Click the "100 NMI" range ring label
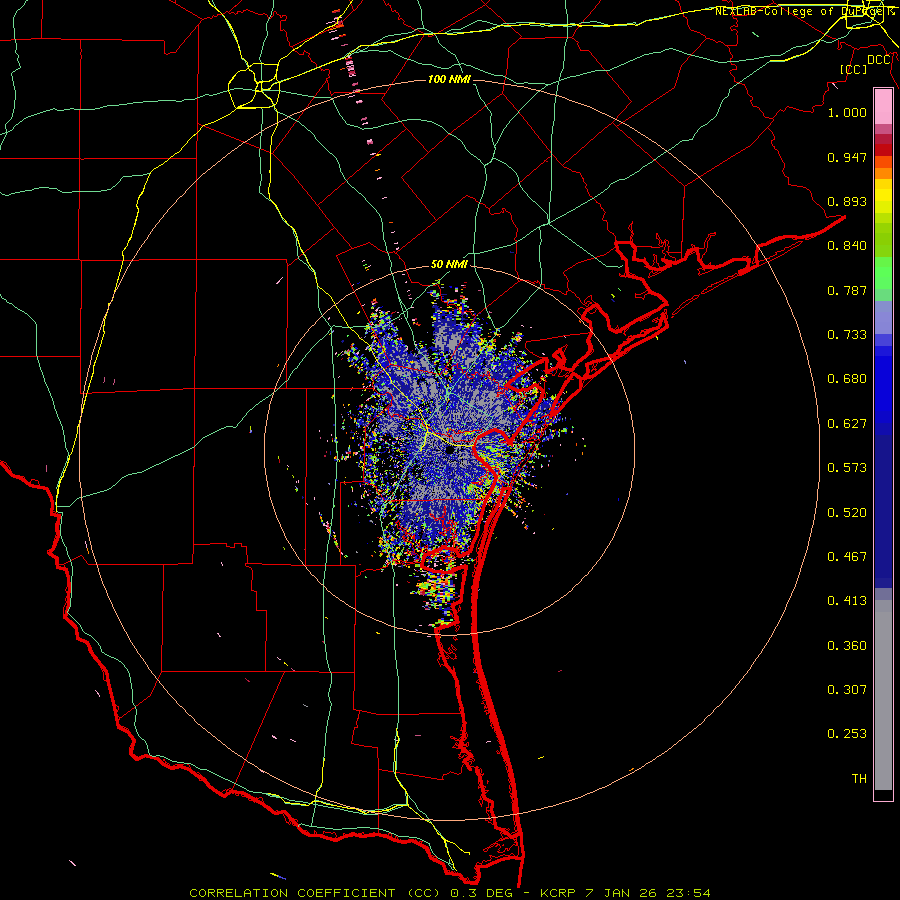The width and height of the screenshot is (900, 900). click(449, 79)
